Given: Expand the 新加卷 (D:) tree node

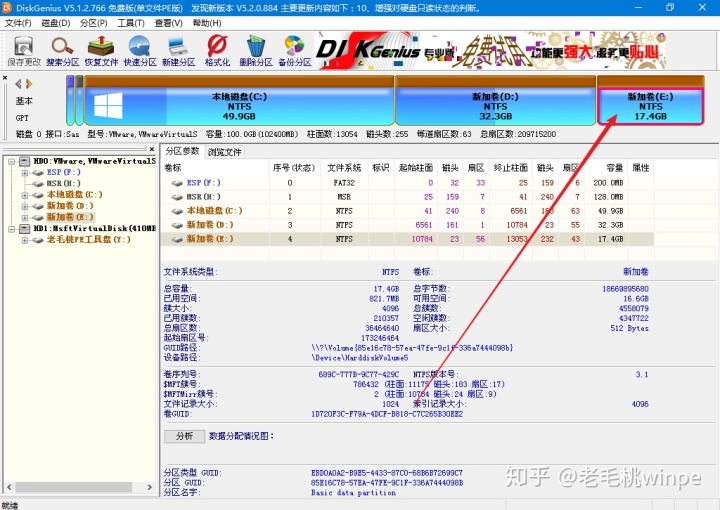Looking at the screenshot, I should [x=25, y=207].
